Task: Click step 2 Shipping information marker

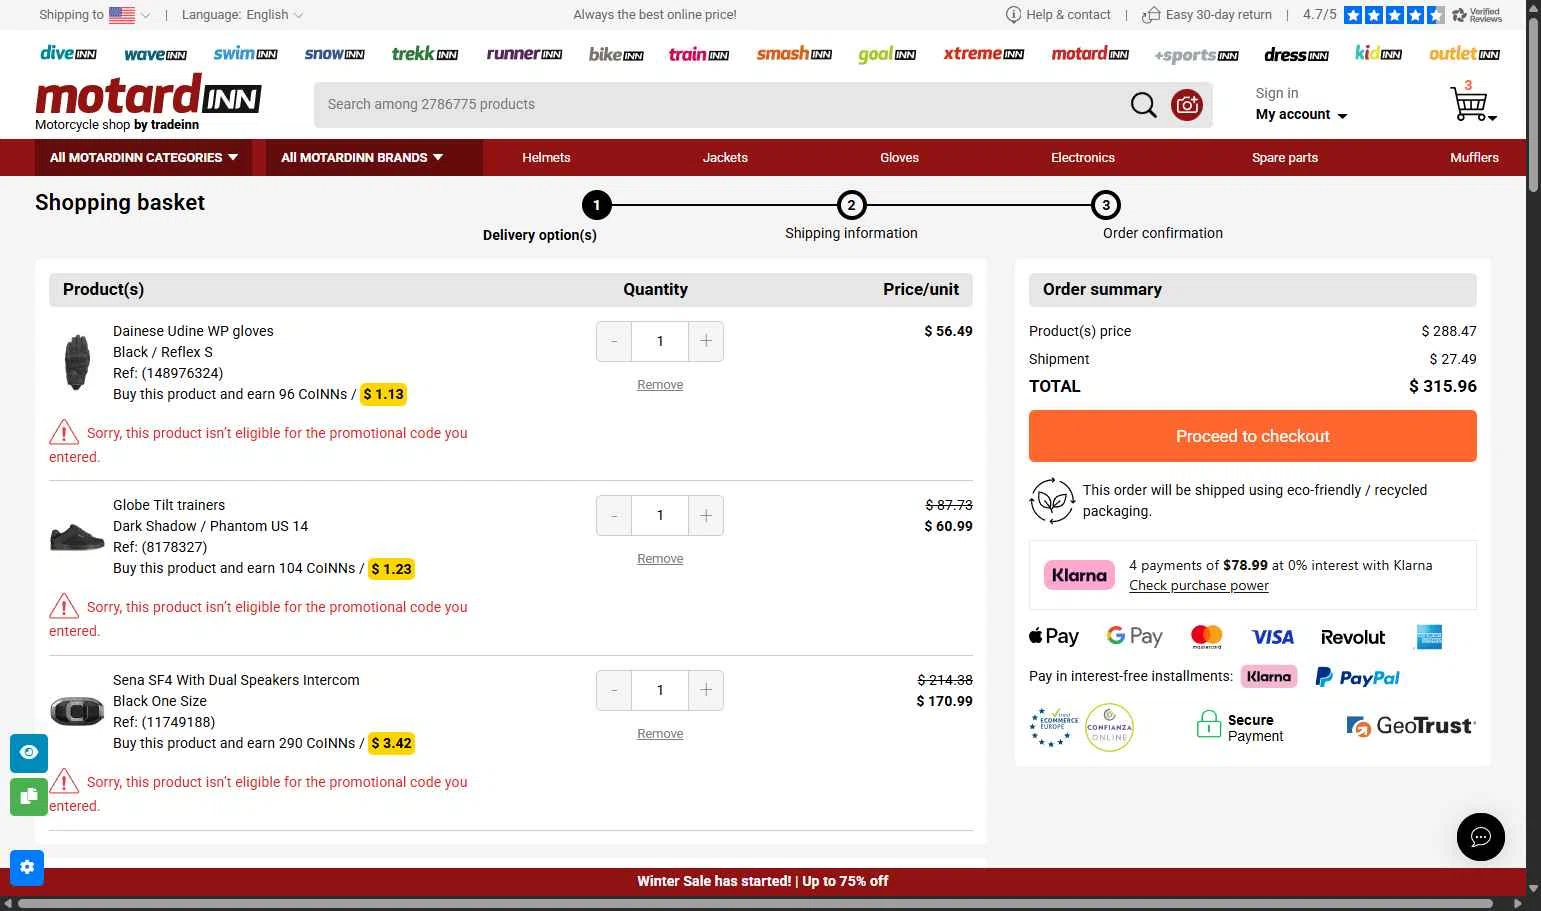Action: 851,206
